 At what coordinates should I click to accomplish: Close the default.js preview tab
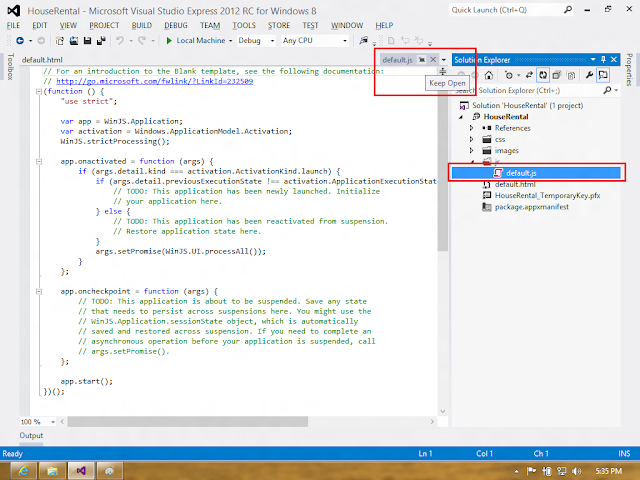pyautogui.click(x=433, y=60)
